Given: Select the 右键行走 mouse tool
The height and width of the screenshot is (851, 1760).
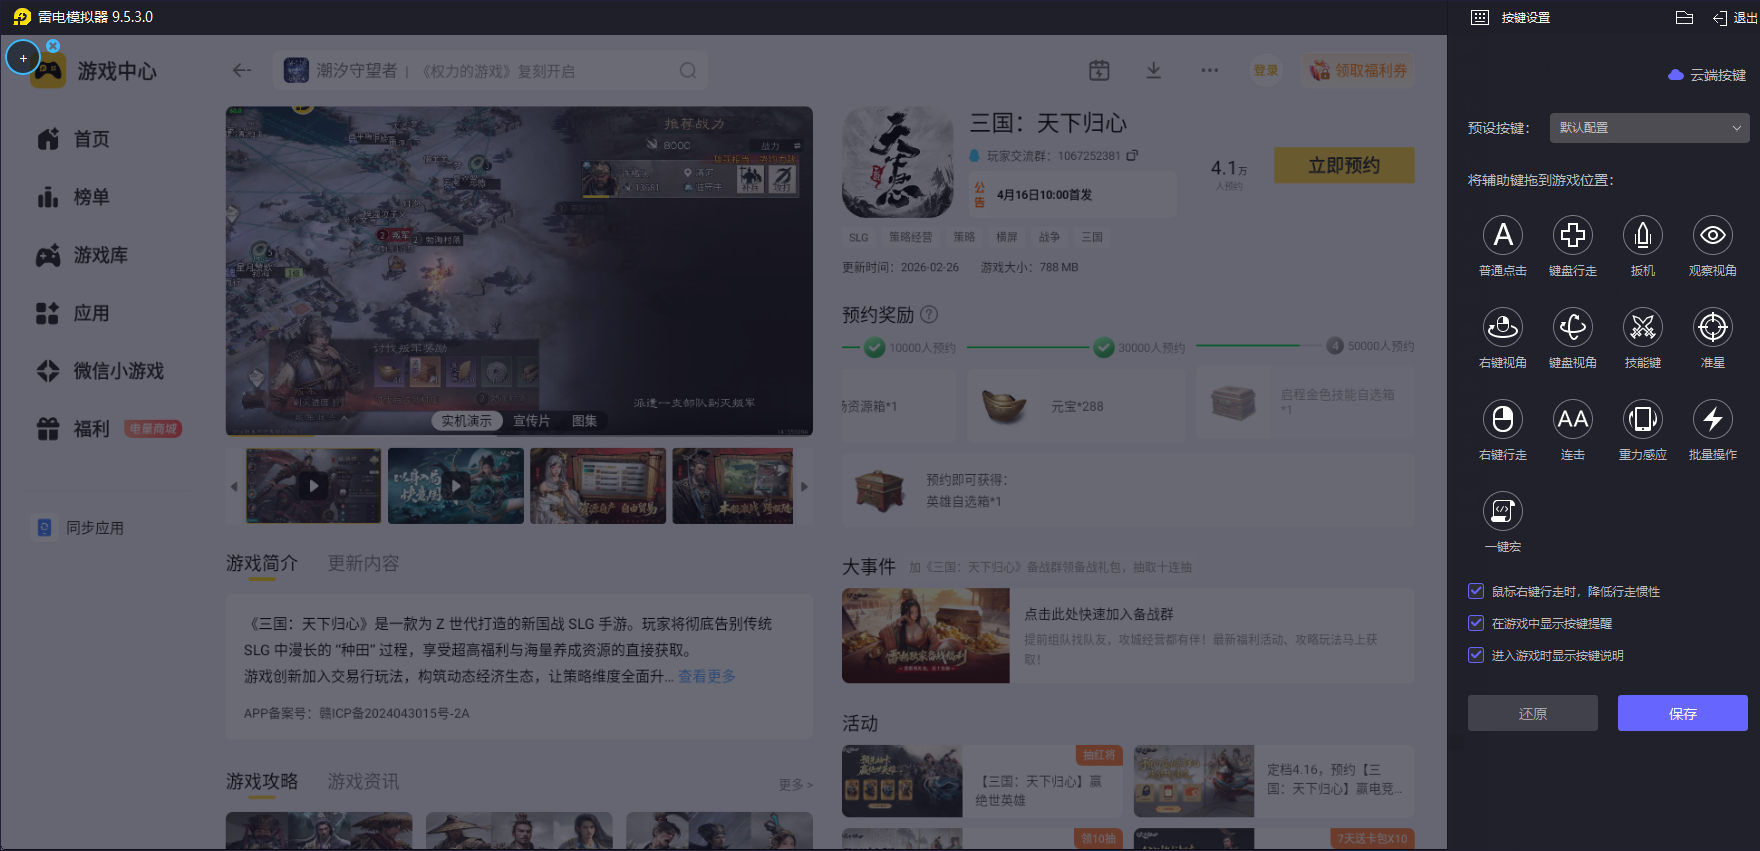Looking at the screenshot, I should click(1502, 419).
